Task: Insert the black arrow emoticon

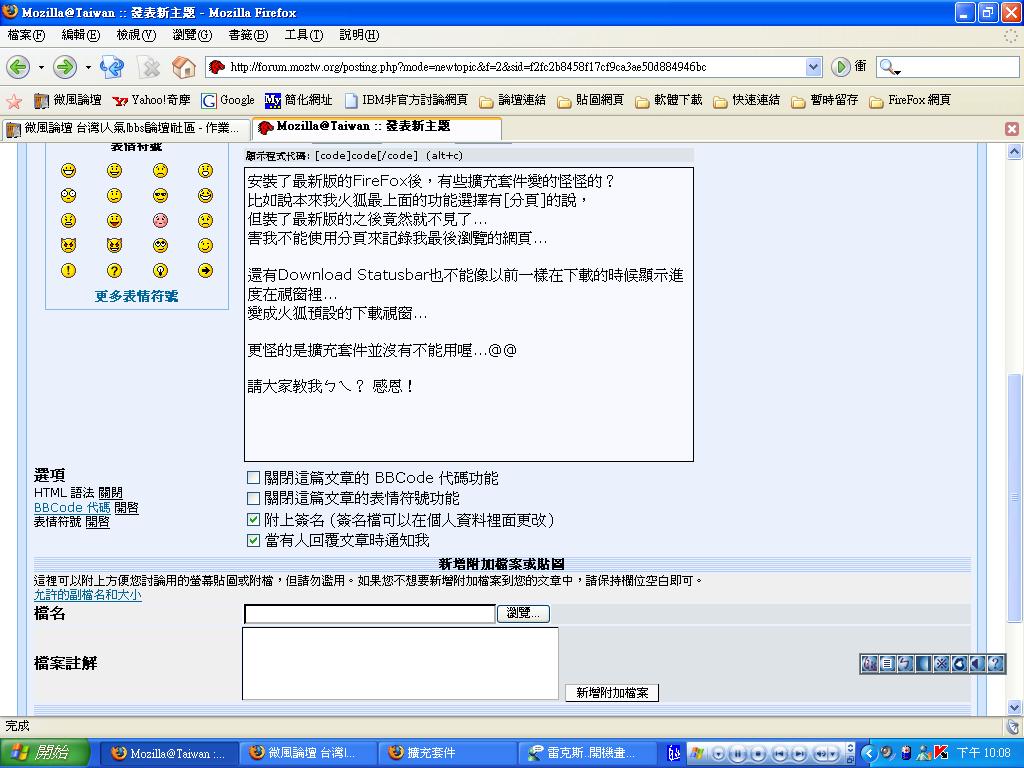Action: click(x=205, y=270)
